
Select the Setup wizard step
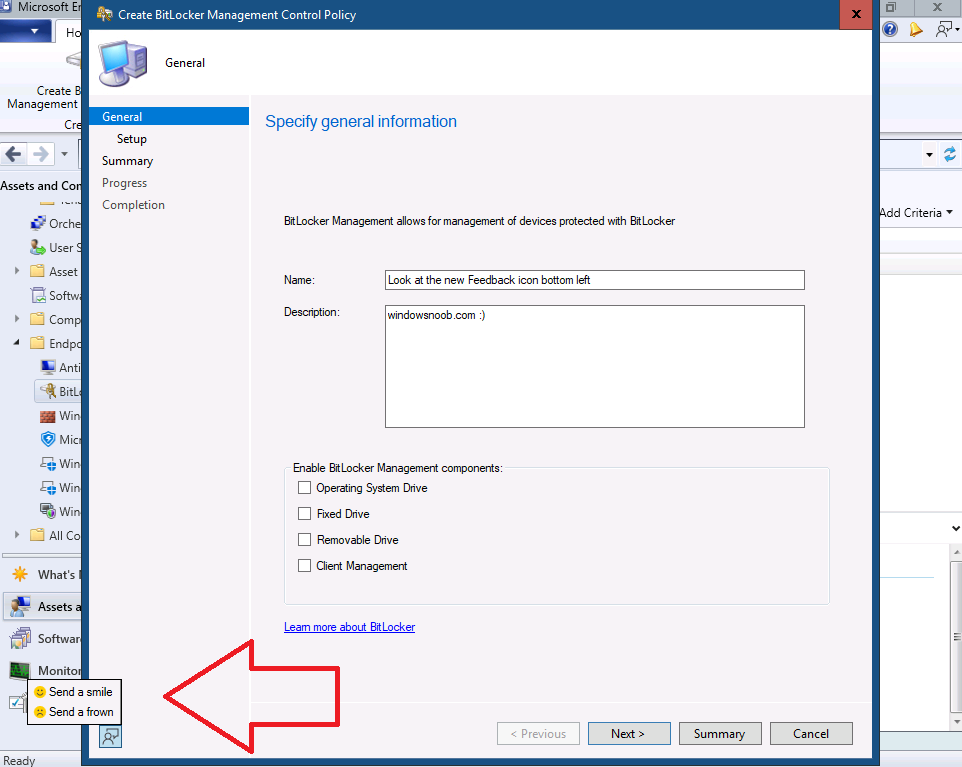132,139
